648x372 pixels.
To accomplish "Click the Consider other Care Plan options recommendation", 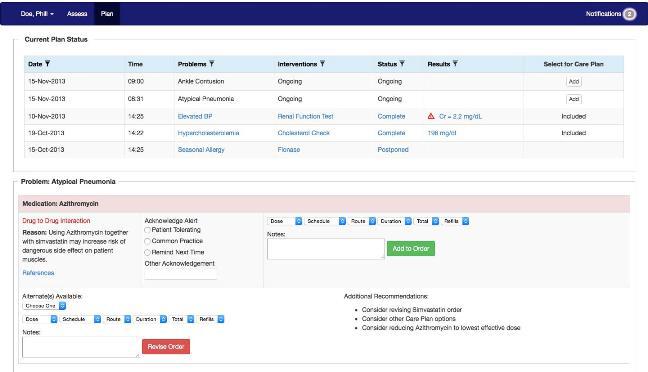I will pos(408,319).
